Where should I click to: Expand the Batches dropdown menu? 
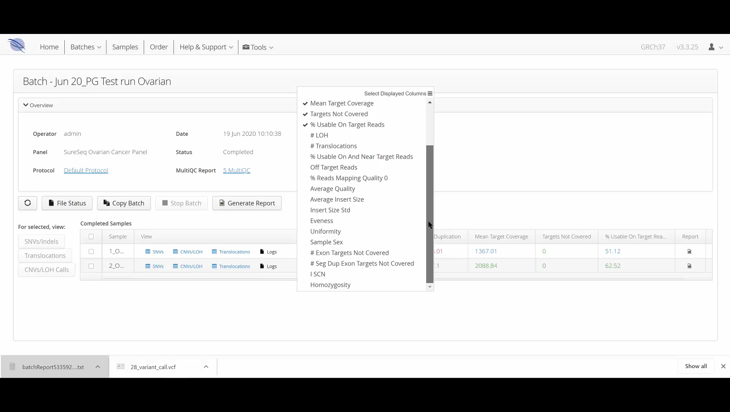86,47
